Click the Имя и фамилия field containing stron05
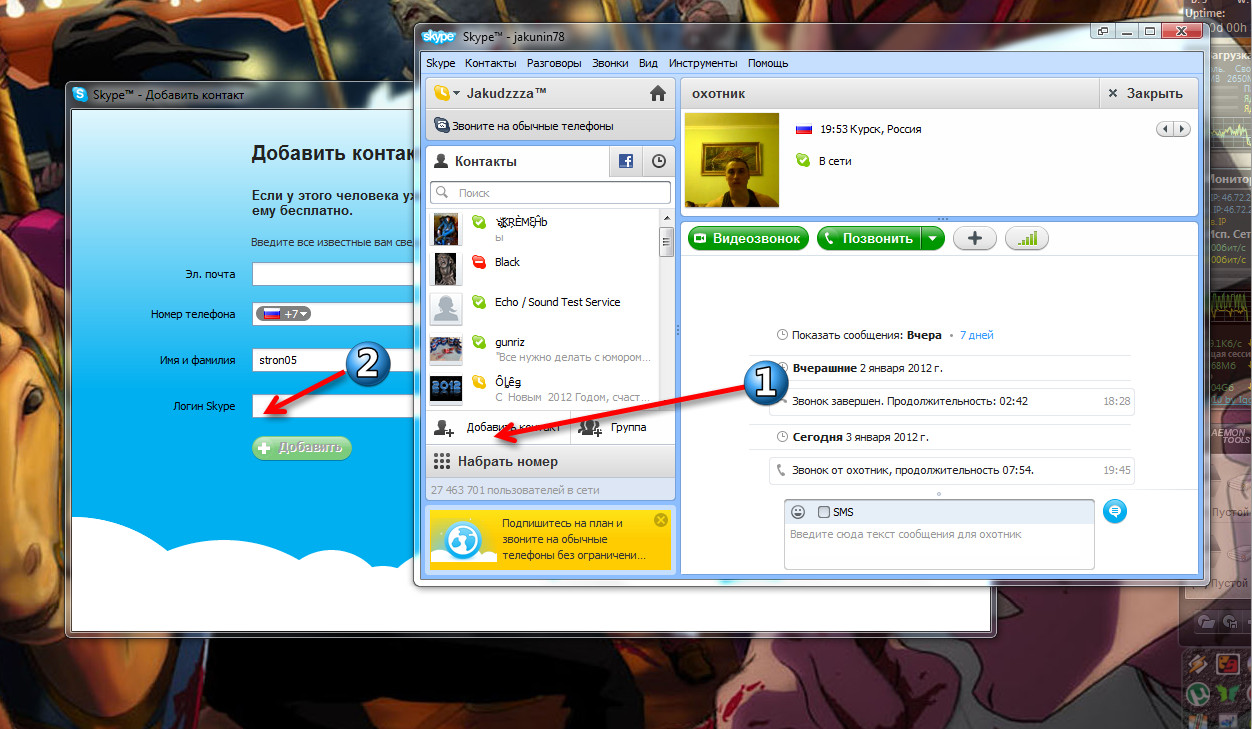The image size is (1252, 729). pos(333,360)
